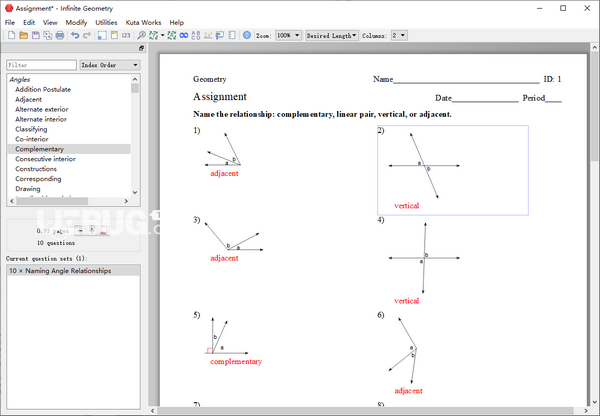600x416 pixels.
Task: Select question 6 adjacent angles diagram
Action: [403, 350]
